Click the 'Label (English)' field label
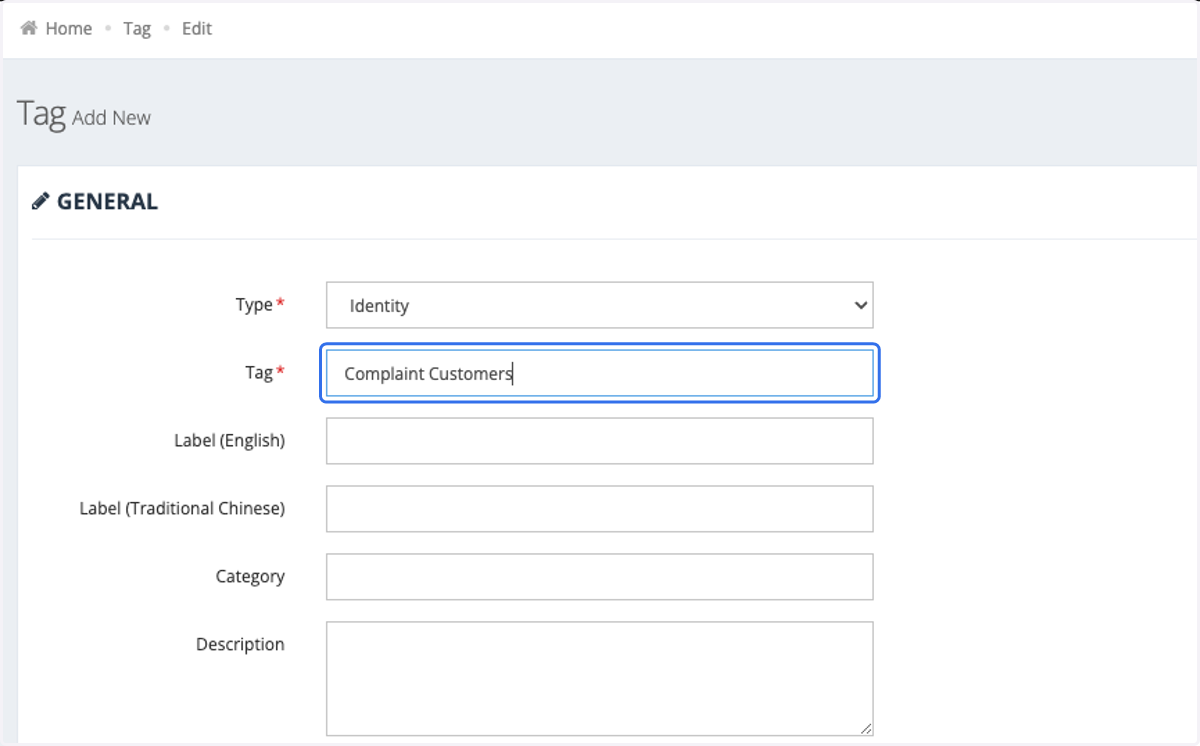 229,440
